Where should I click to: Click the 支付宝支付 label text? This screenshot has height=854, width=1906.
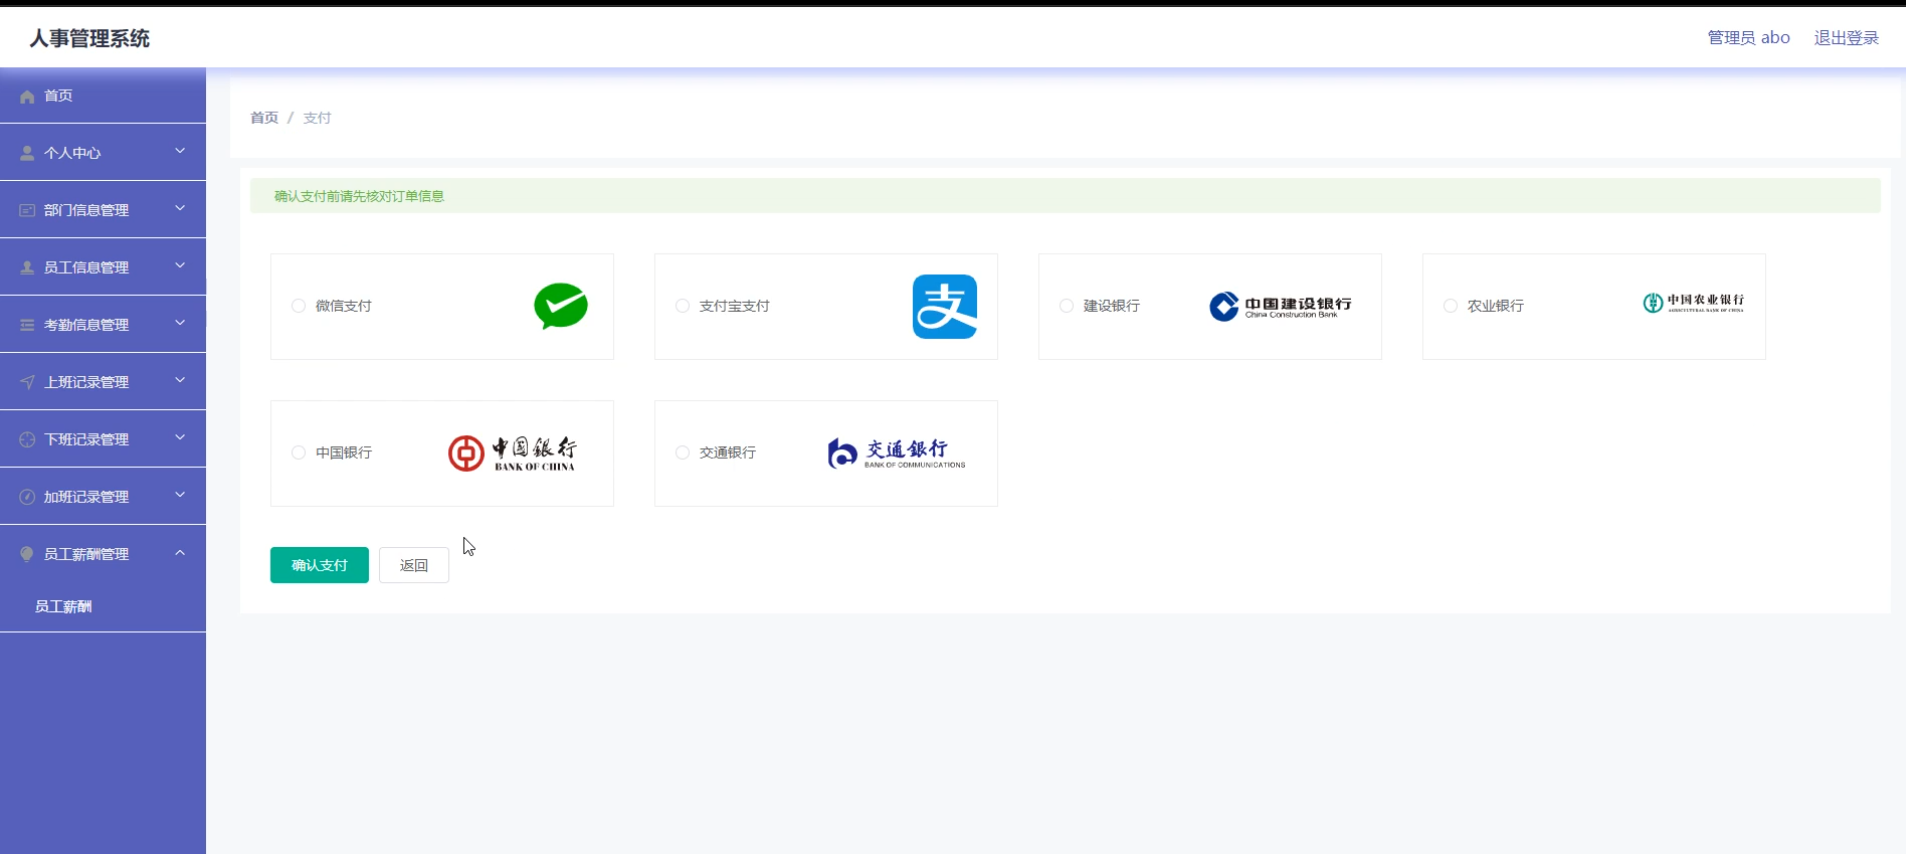734,306
